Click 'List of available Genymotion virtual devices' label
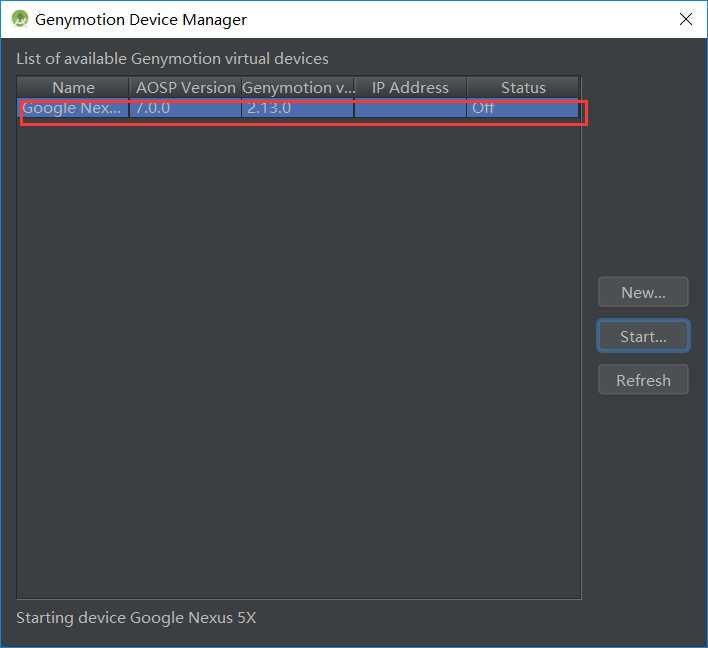The image size is (708, 648). (x=172, y=59)
